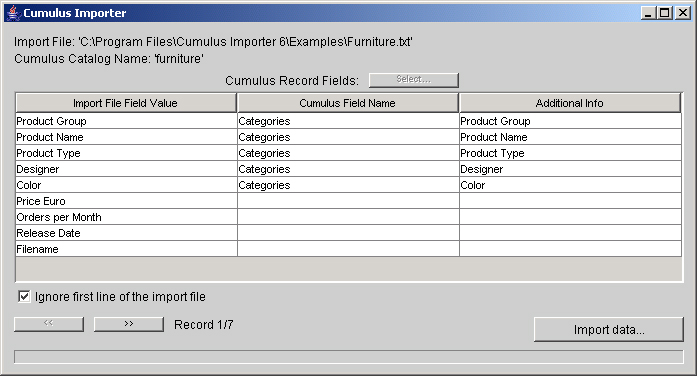Screen dimensions: 697x376
Task: Click empty Cumulus Field cell for Release Date
Action: [x=348, y=233]
